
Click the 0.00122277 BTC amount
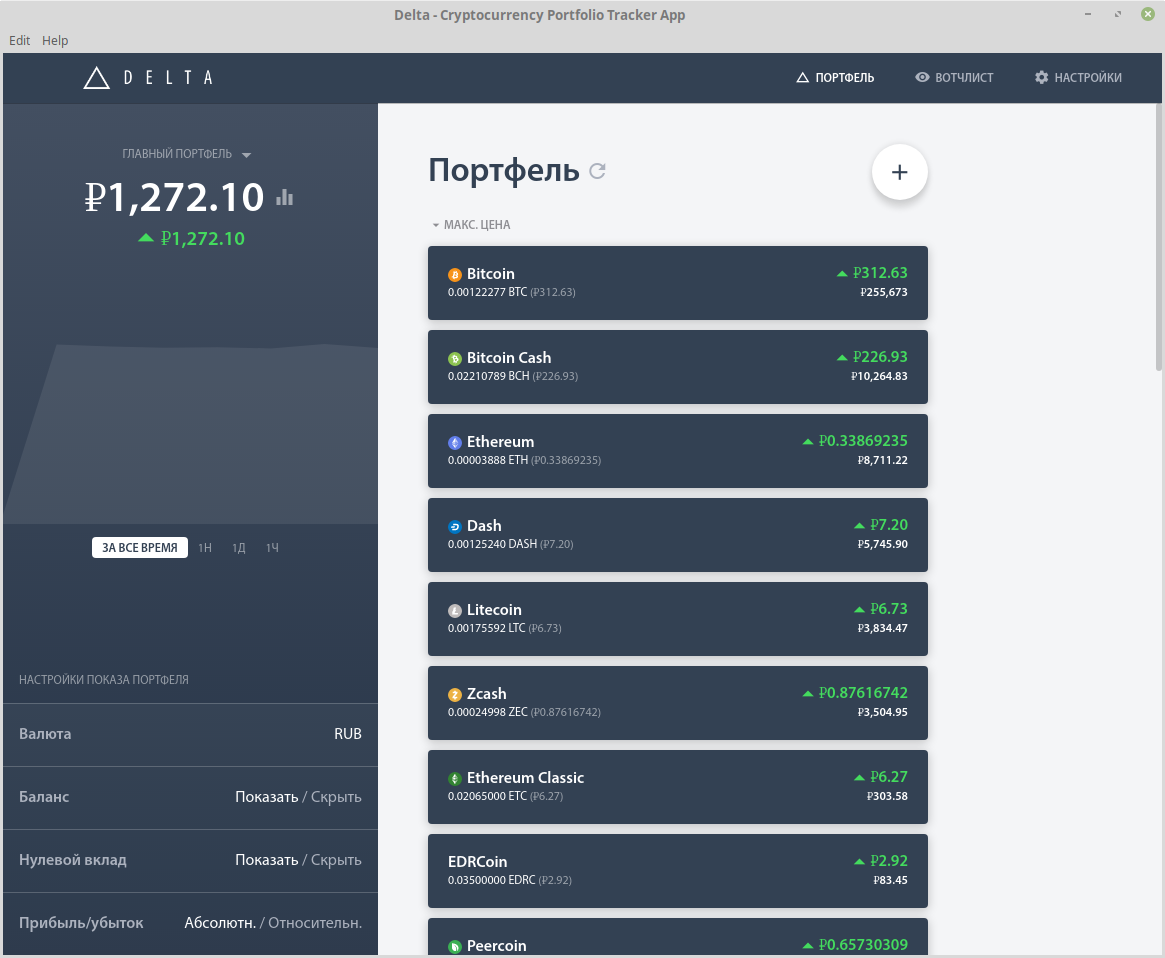pyautogui.click(x=487, y=292)
